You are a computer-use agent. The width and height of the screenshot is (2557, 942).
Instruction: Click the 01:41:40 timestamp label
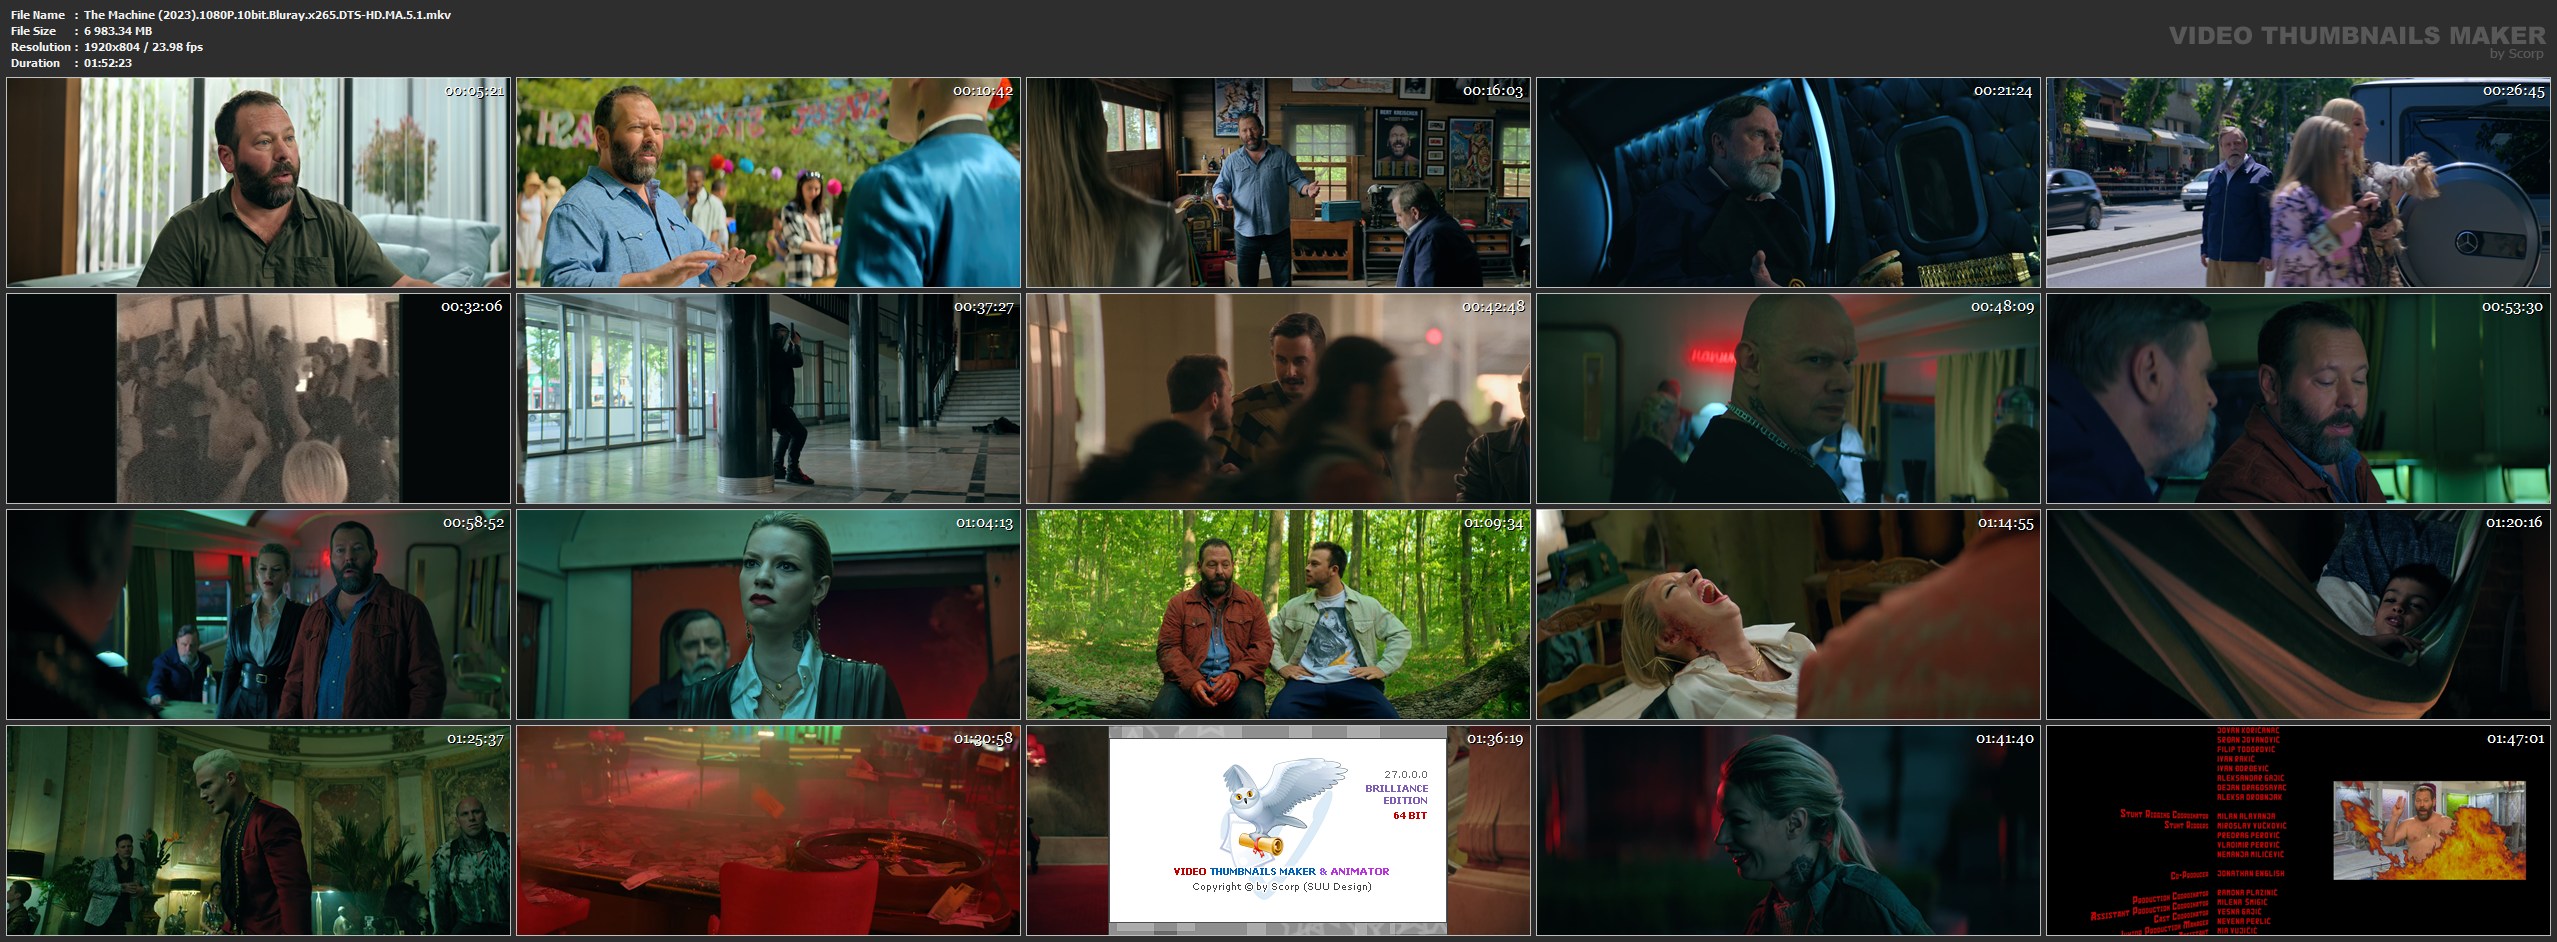coord(2004,739)
